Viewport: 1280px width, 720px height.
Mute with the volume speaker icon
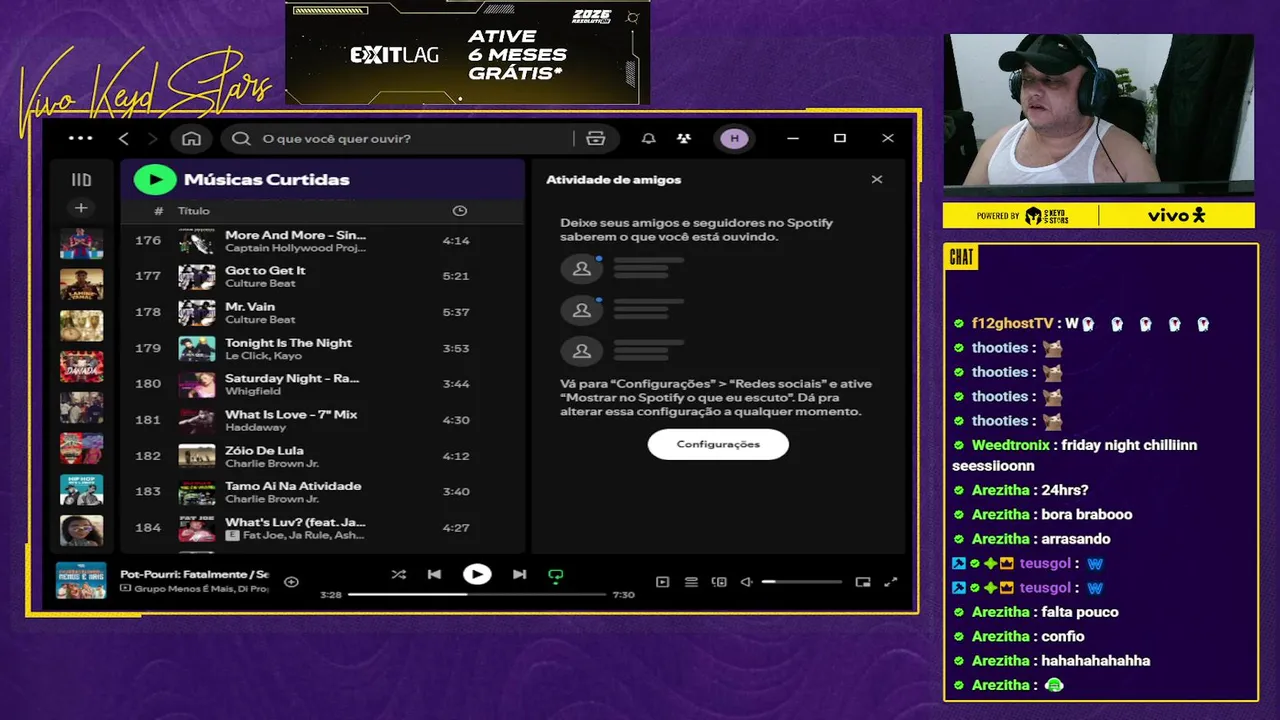click(746, 582)
